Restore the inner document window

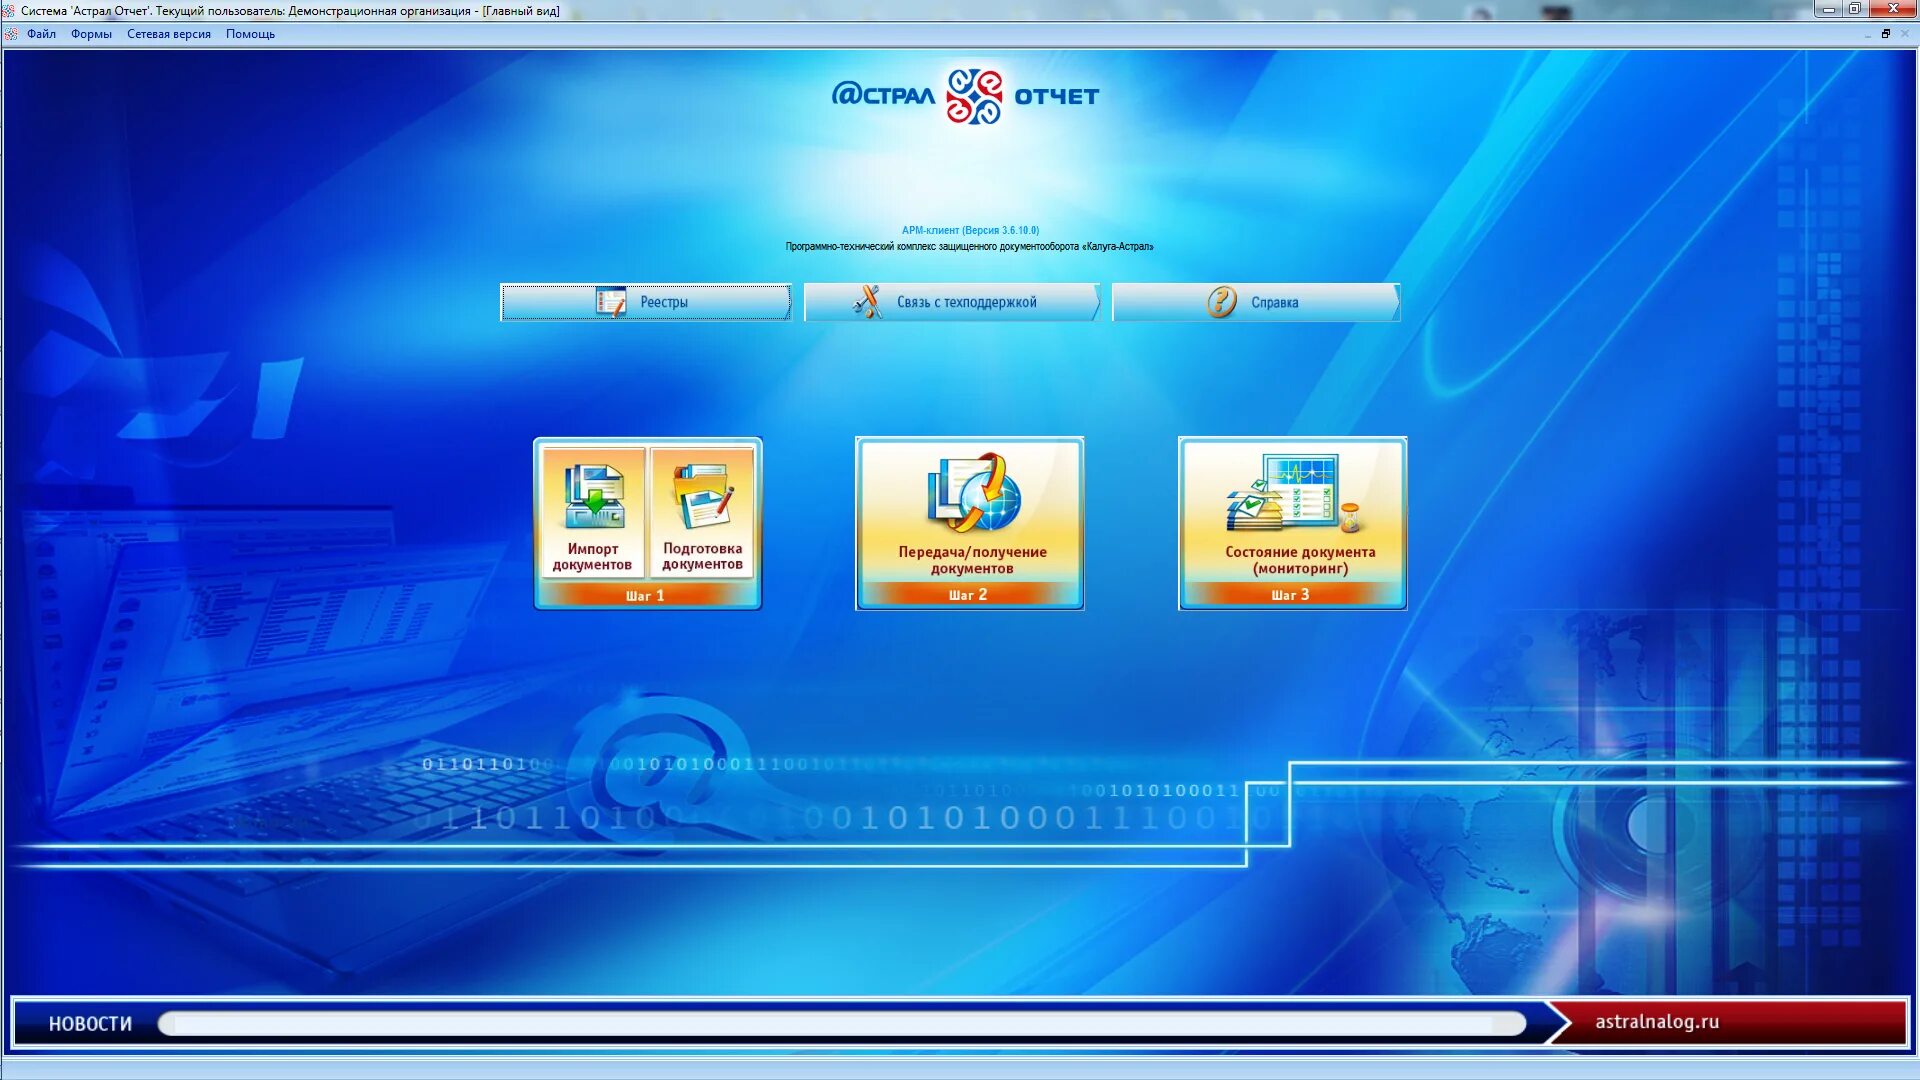(1886, 34)
